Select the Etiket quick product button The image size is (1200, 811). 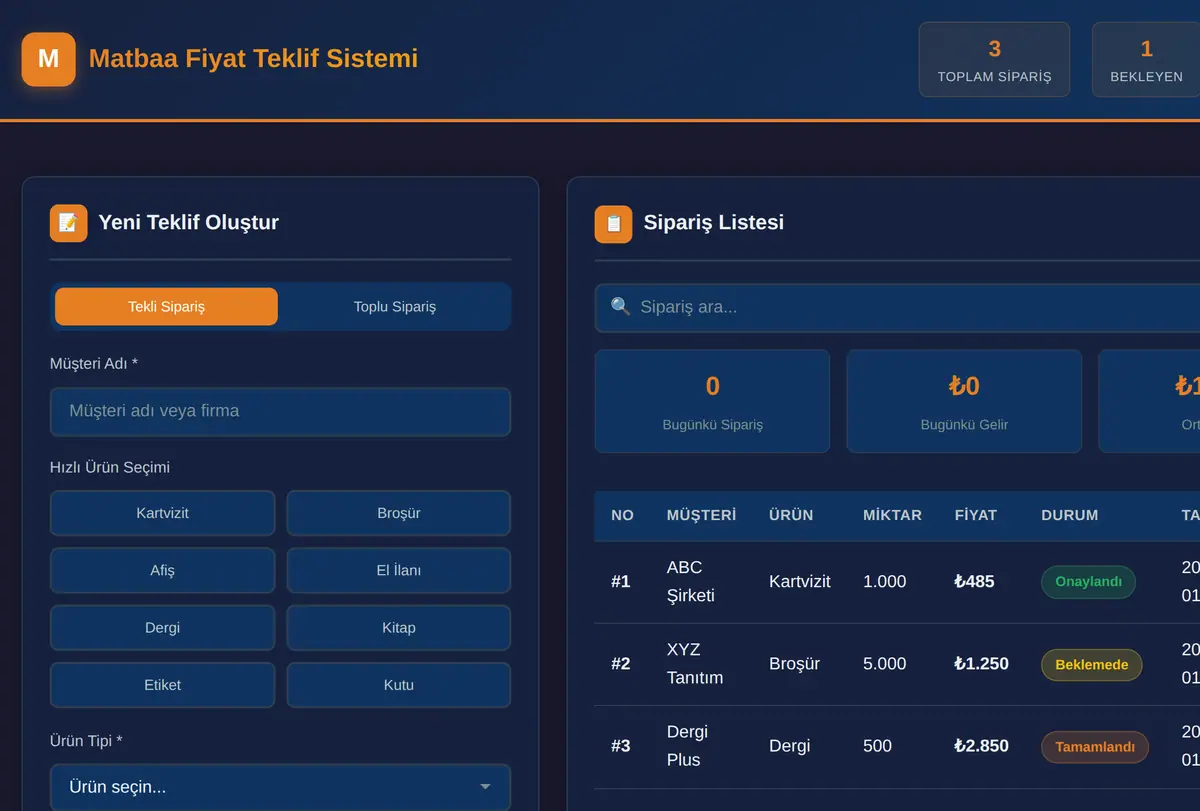(162, 685)
